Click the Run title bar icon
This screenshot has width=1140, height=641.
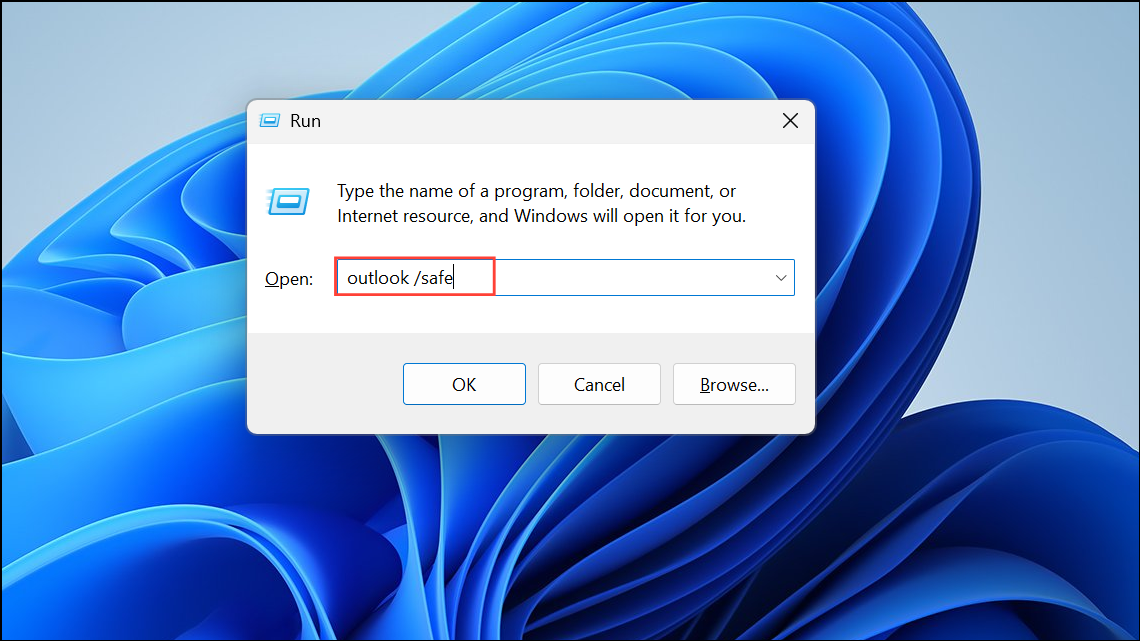pyautogui.click(x=270, y=121)
